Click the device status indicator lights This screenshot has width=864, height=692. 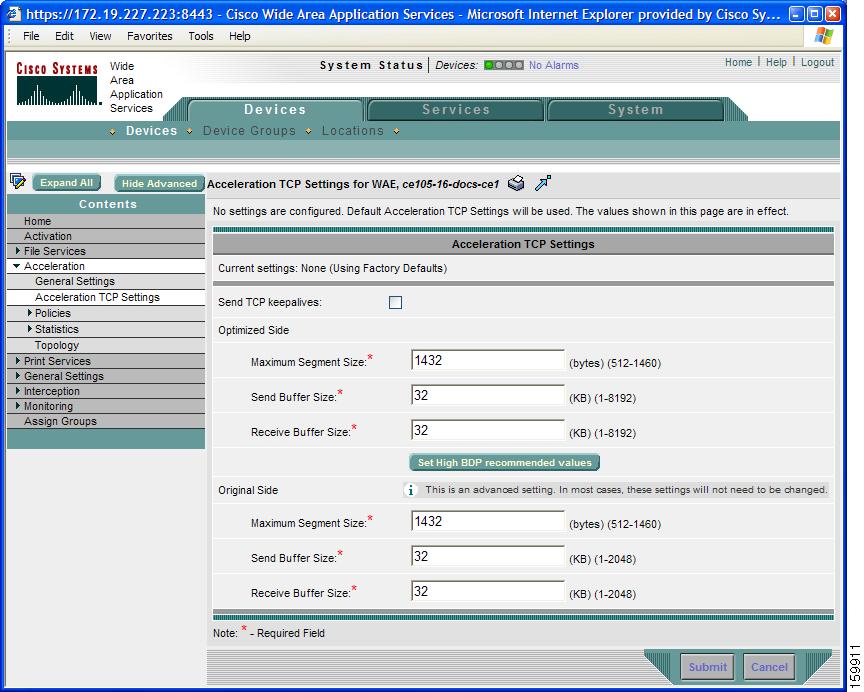[504, 65]
